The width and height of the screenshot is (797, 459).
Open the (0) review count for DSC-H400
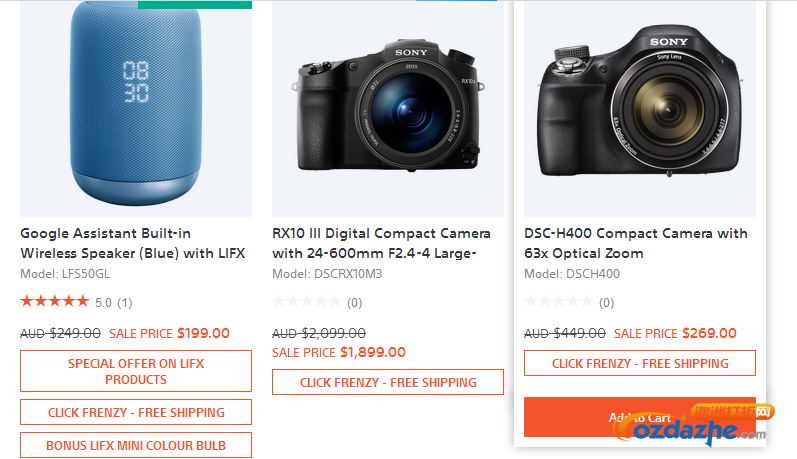point(606,303)
